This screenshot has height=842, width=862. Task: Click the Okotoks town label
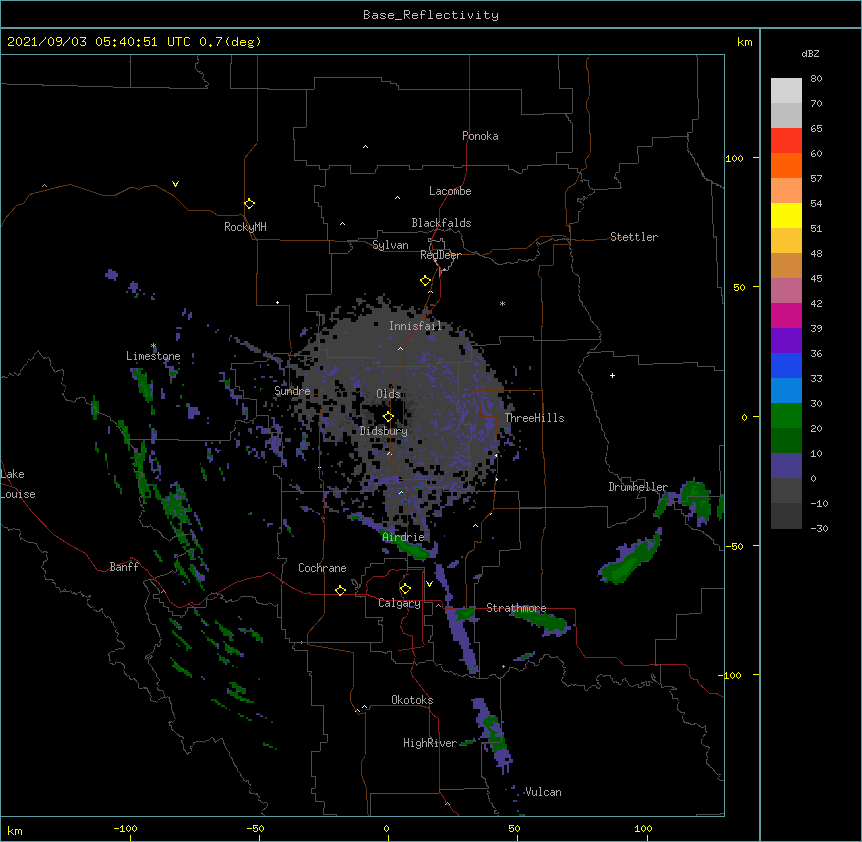click(412, 700)
